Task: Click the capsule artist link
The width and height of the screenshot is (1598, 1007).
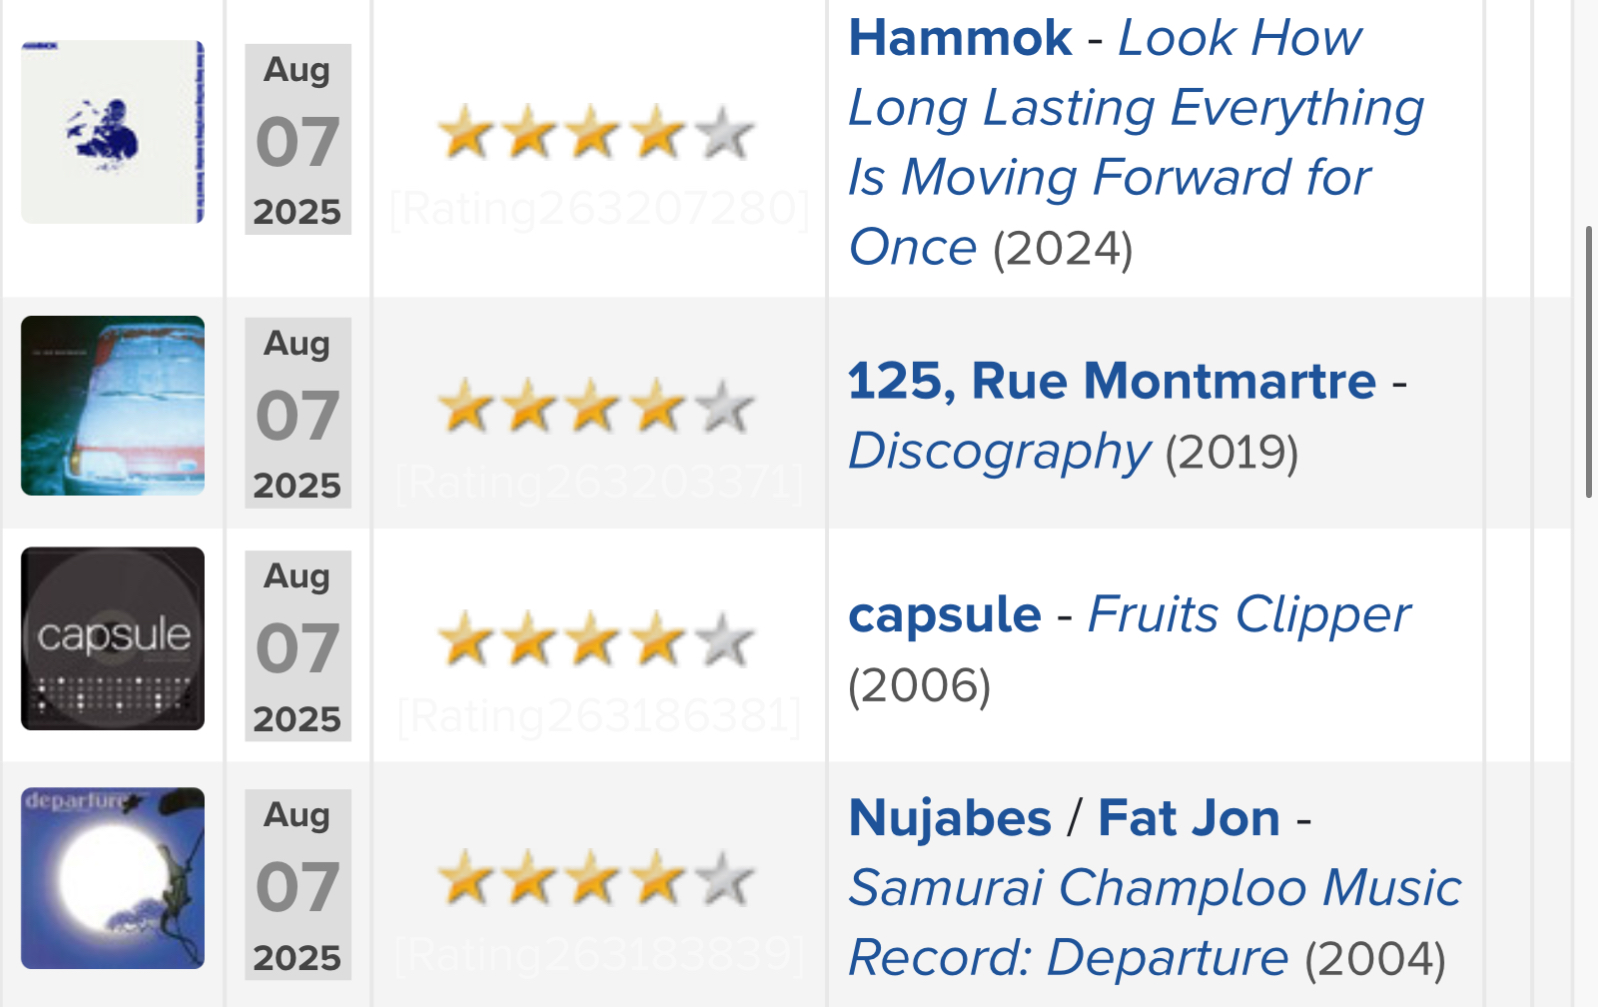Action: [945, 615]
